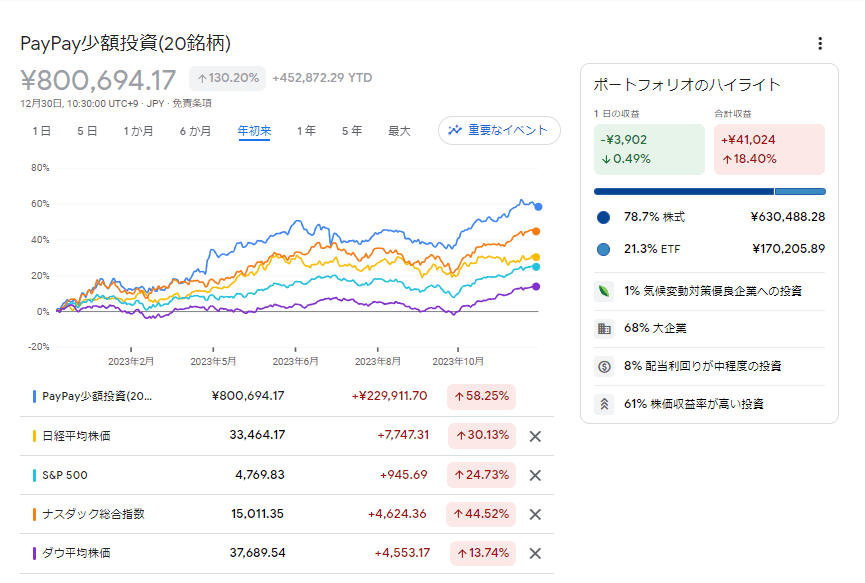
Task: Remove ダウ平均株価 comparison with X icon
Action: point(535,553)
